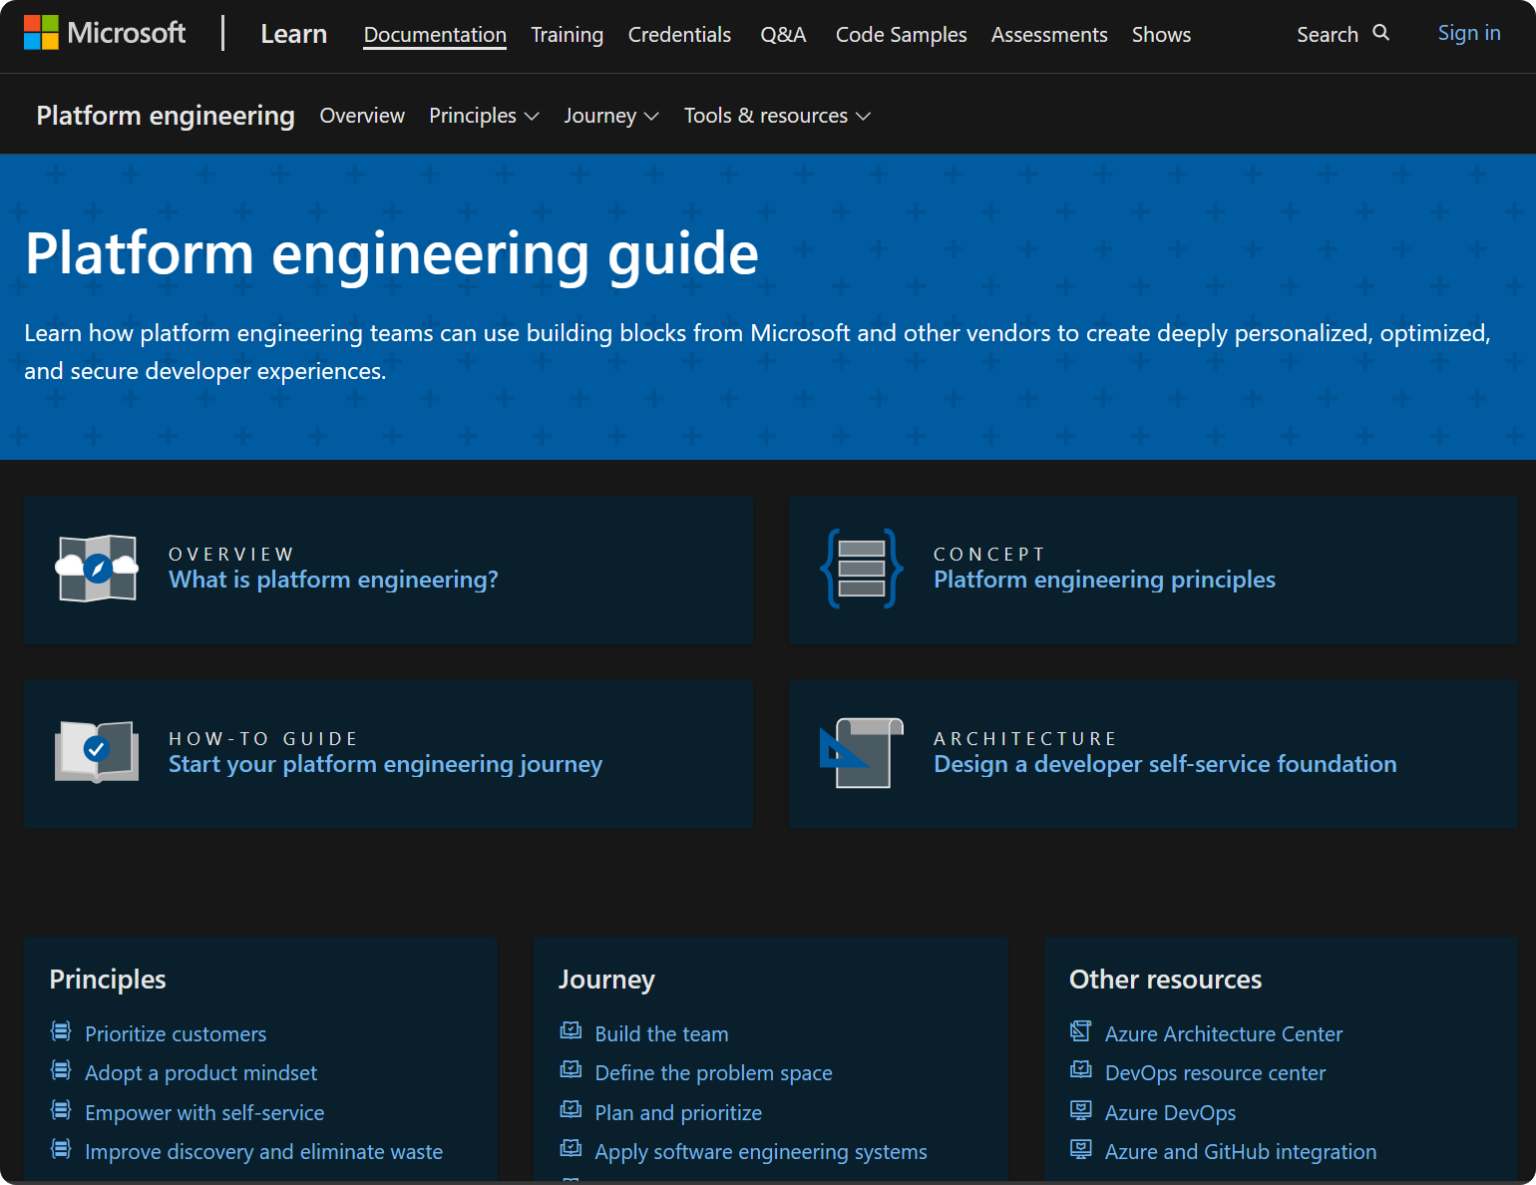Viewport: 1536px width, 1185px height.
Task: Open the Training menu item
Action: 566,34
